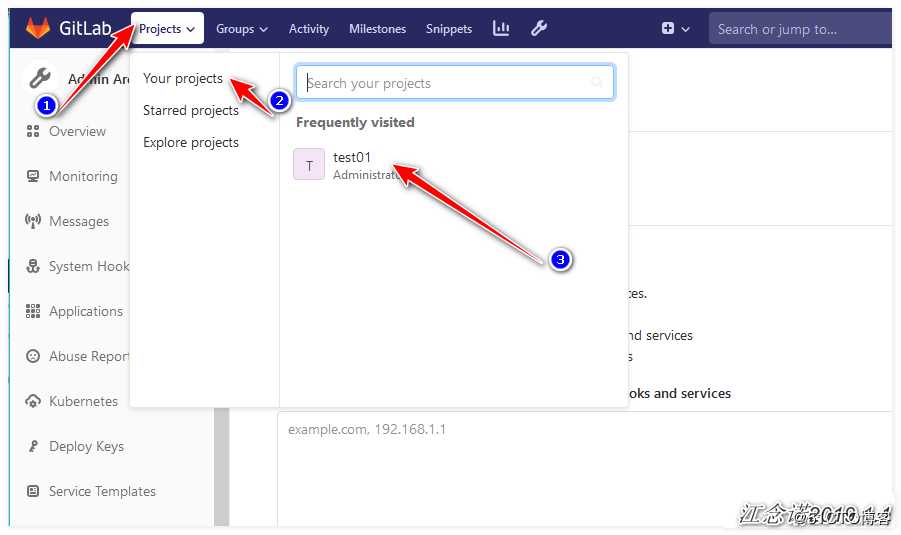Click the Search or jump to field
The width and height of the screenshot is (901, 535).
pyautogui.click(x=800, y=29)
